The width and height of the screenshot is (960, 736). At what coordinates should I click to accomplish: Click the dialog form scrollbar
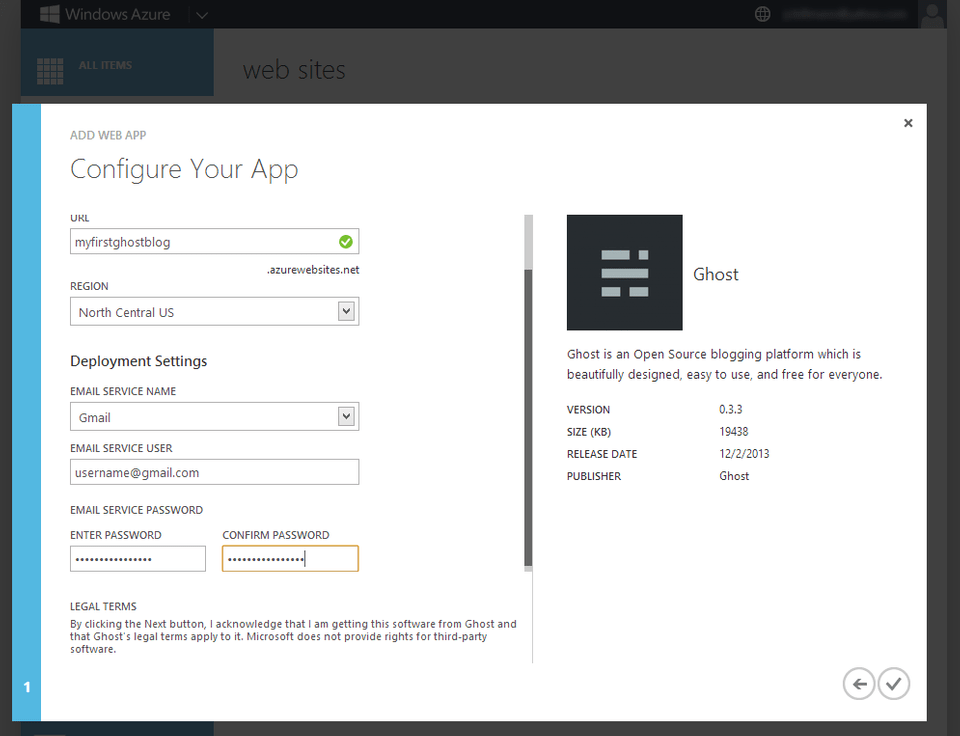pyautogui.click(x=528, y=419)
